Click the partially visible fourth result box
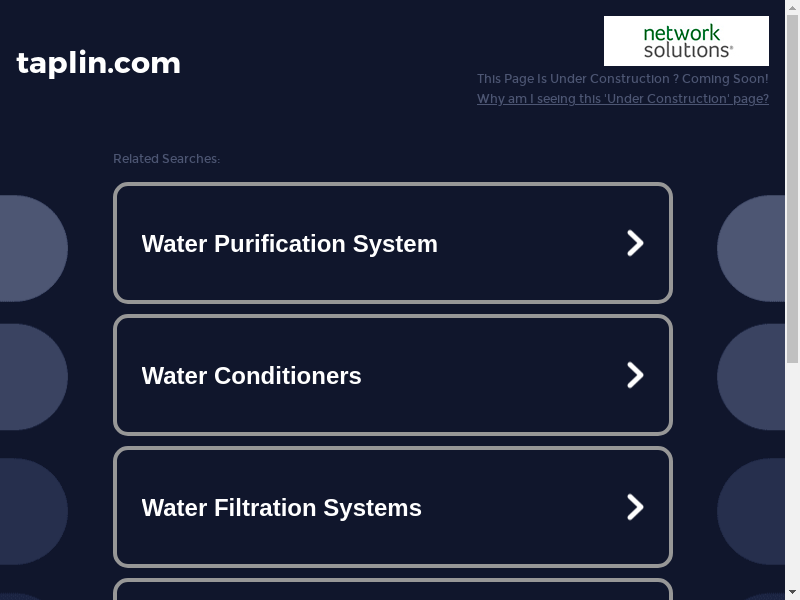 (x=392, y=590)
